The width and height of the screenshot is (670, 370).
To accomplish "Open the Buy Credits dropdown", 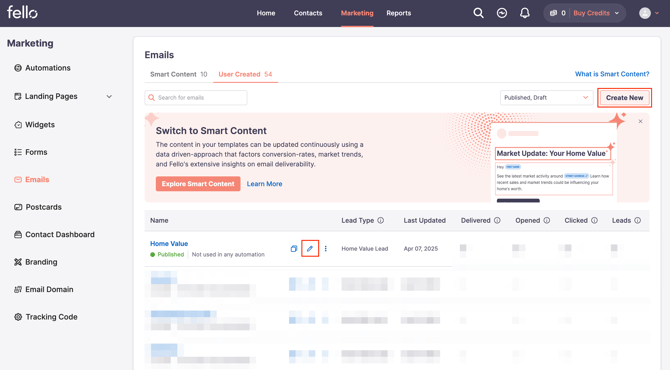I will click(x=596, y=13).
